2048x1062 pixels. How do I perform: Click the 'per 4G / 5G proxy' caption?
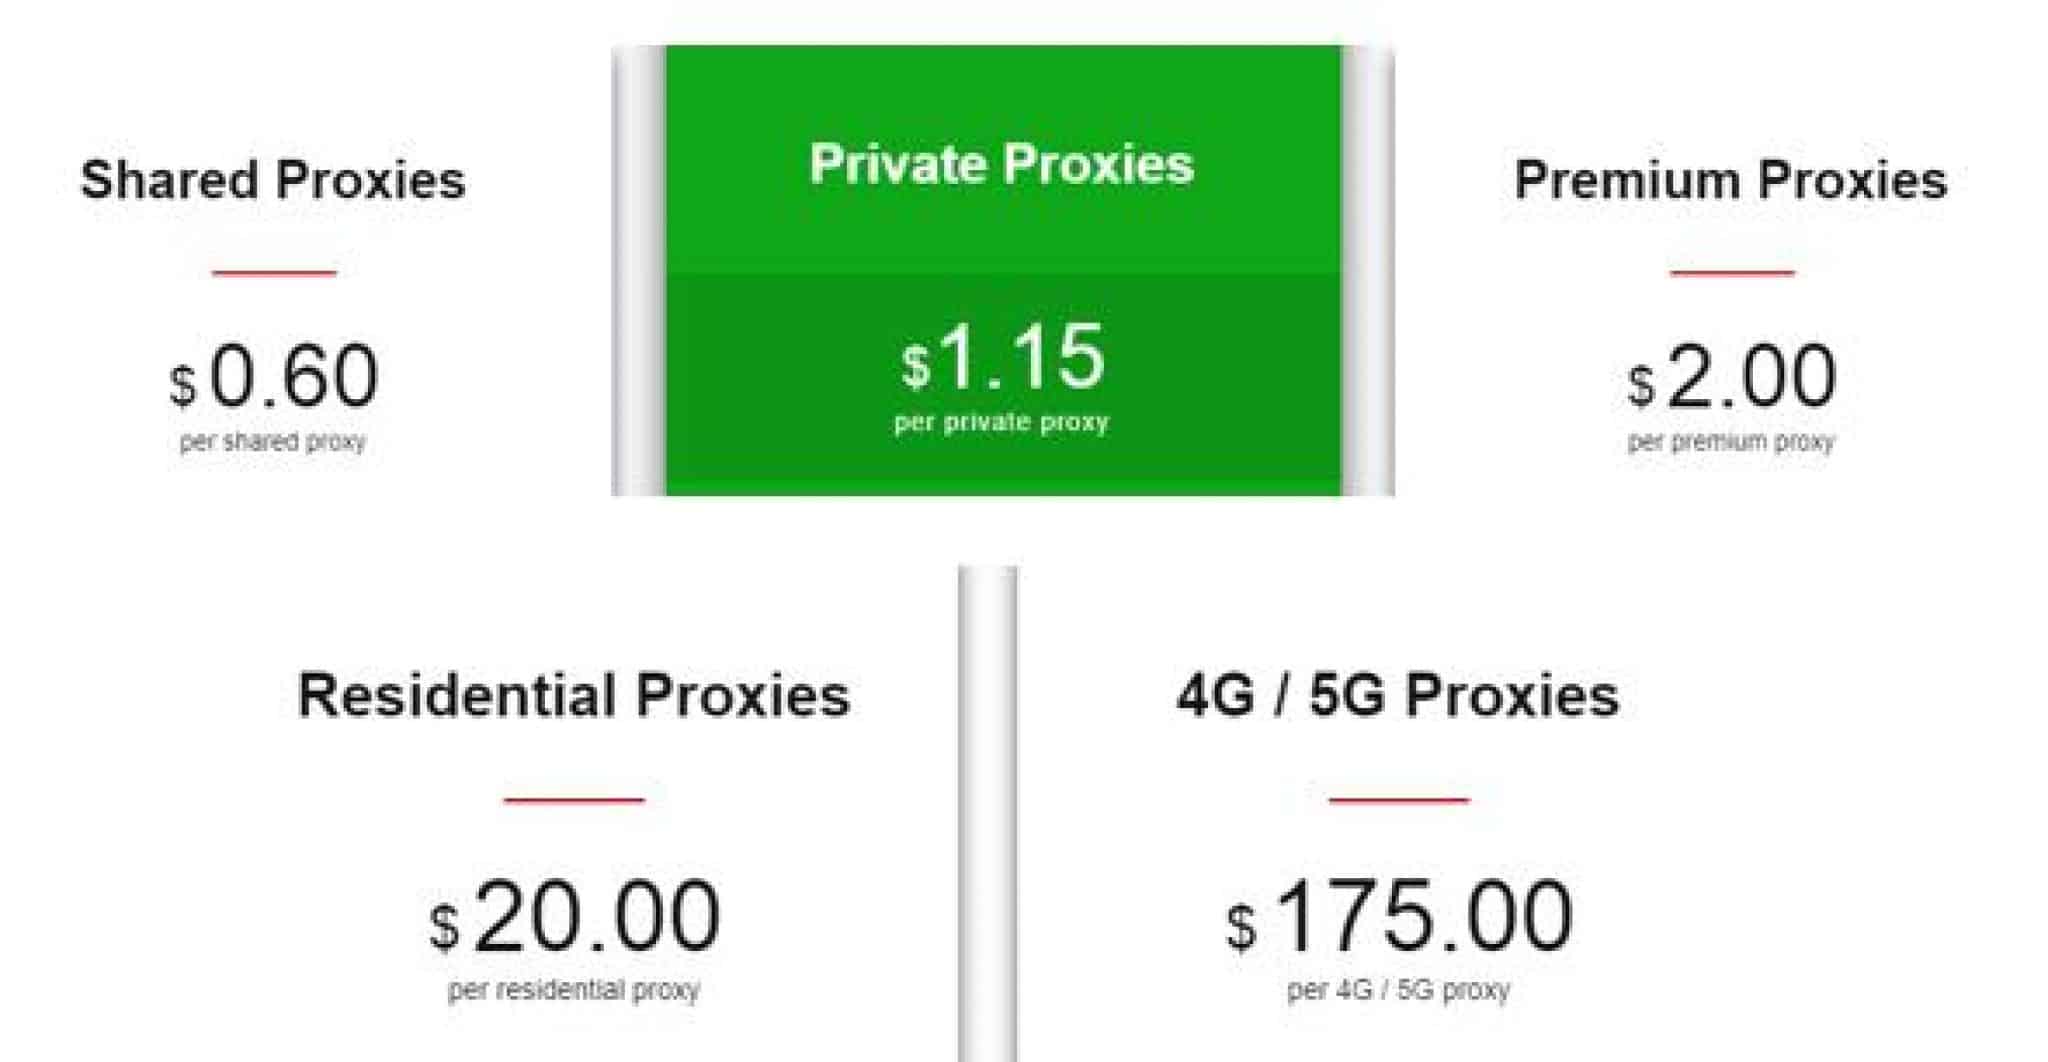click(x=1399, y=990)
